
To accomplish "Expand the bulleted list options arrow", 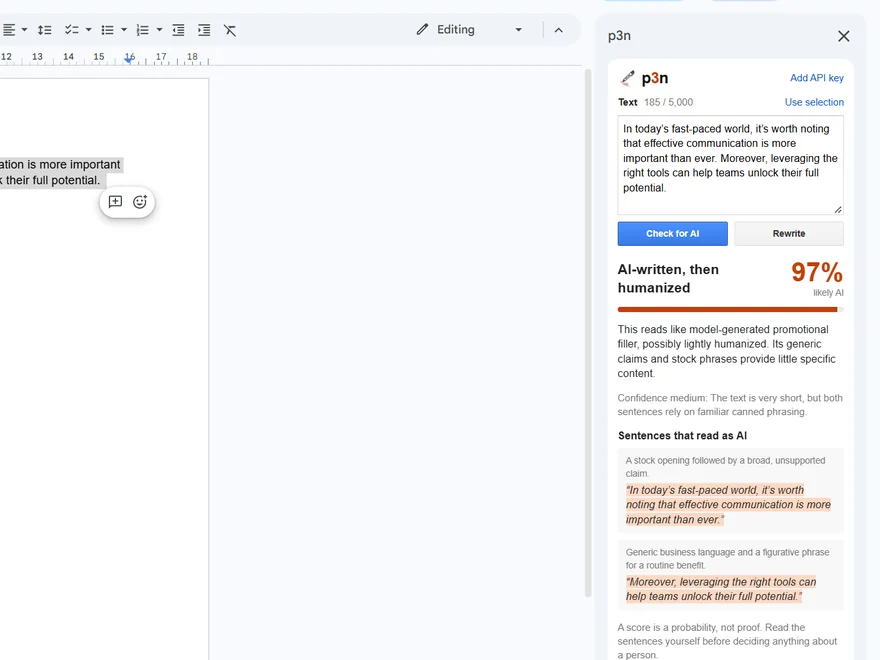I will tap(124, 30).
